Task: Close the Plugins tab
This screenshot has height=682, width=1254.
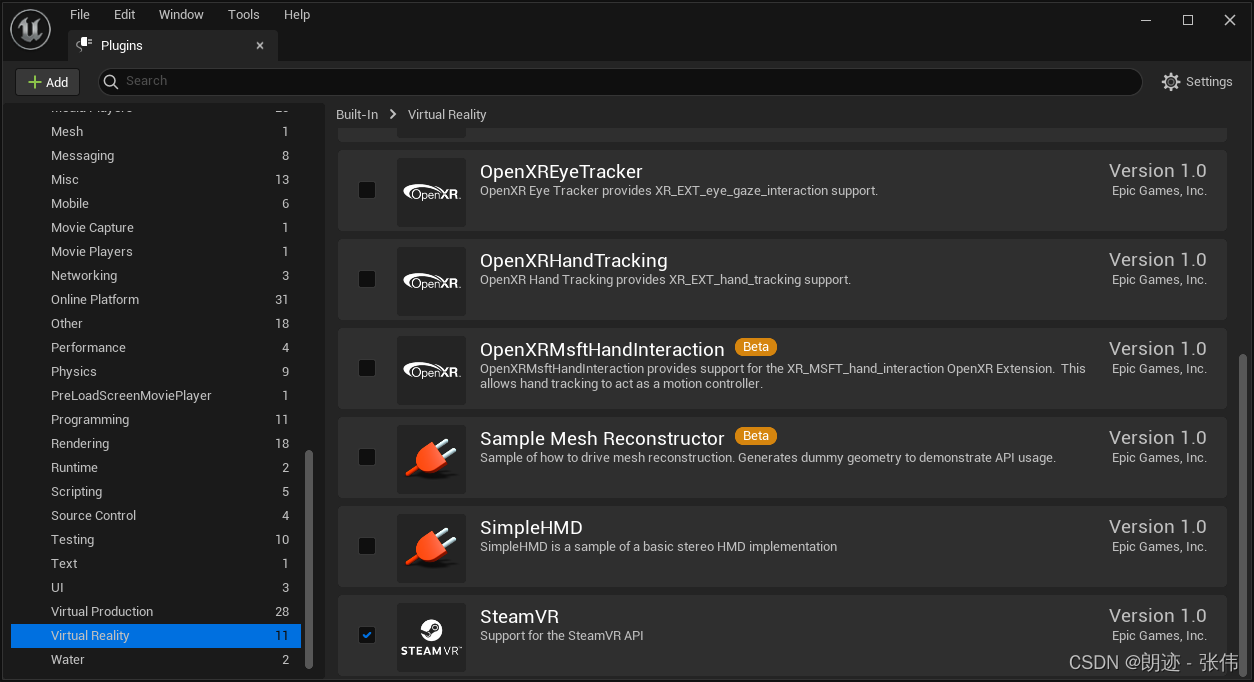Action: point(260,45)
